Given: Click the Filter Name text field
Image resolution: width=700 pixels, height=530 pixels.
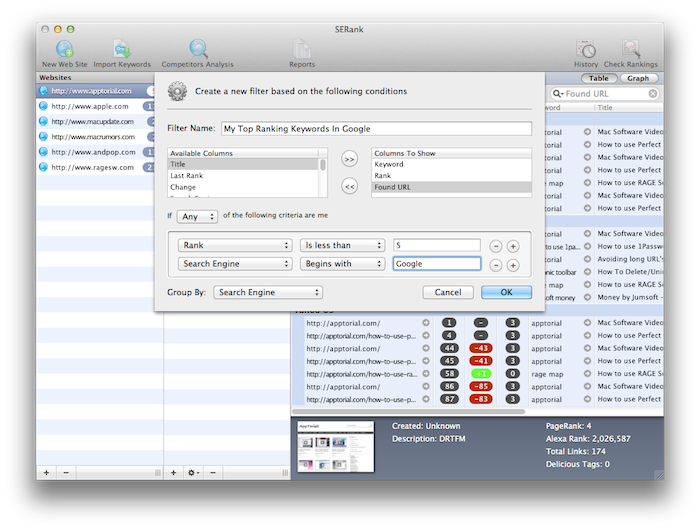Looking at the screenshot, I should [376, 129].
